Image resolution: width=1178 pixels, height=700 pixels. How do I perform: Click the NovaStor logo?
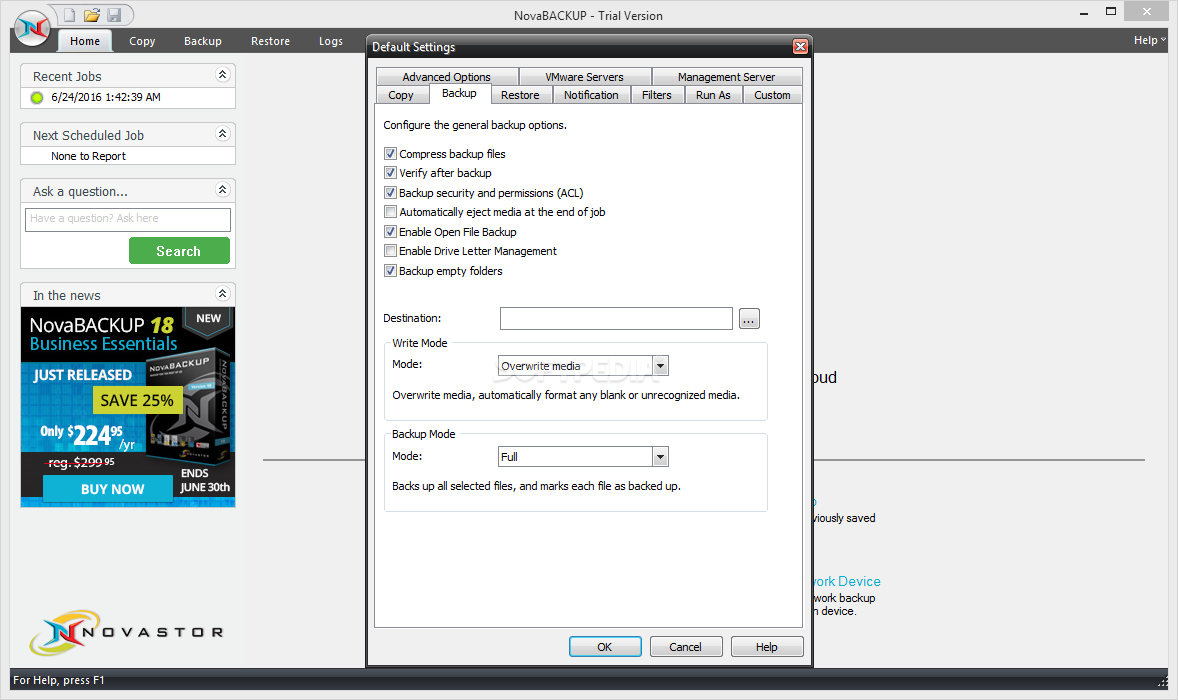126,632
